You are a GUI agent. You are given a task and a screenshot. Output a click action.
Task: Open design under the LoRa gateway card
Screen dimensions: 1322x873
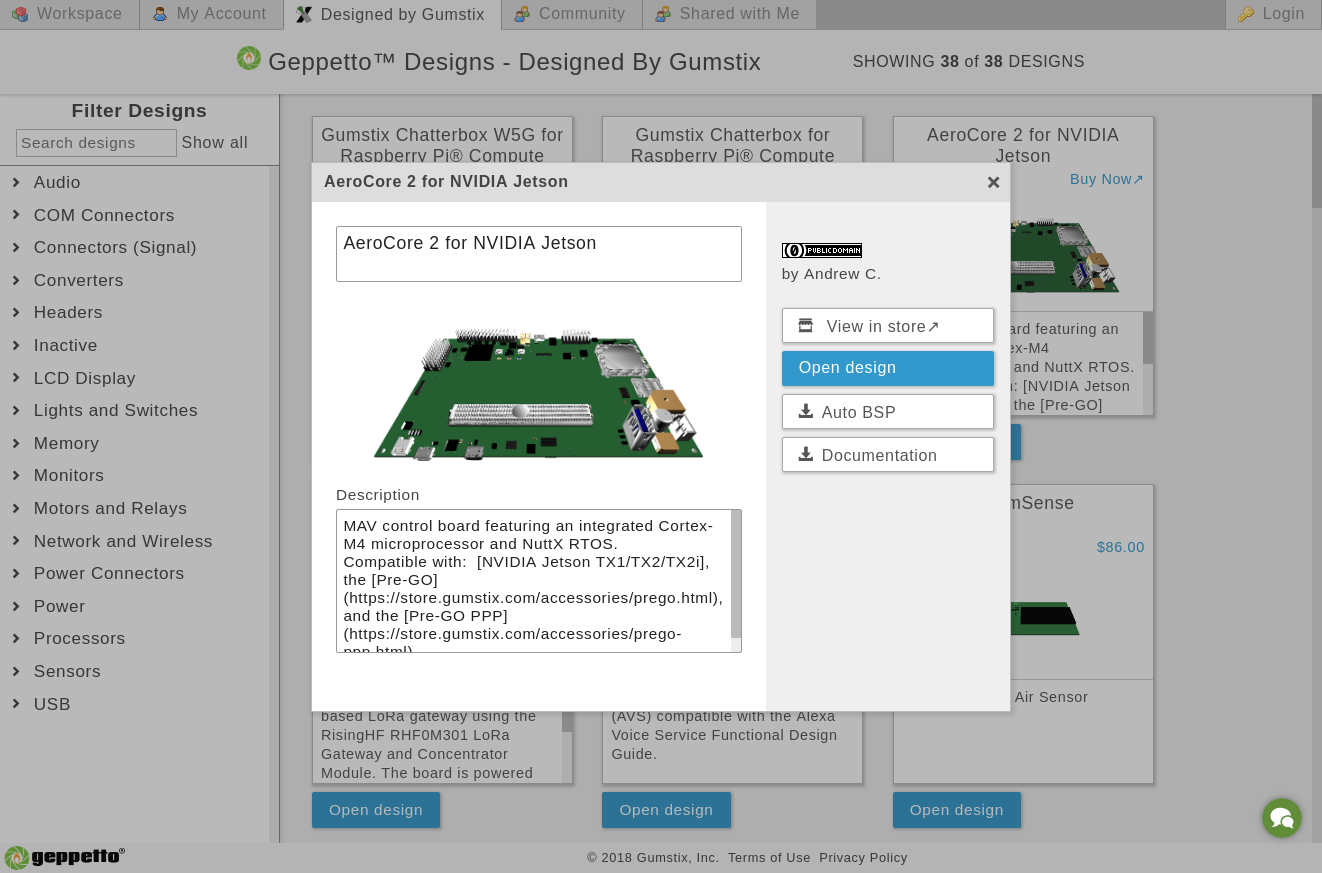click(x=376, y=810)
